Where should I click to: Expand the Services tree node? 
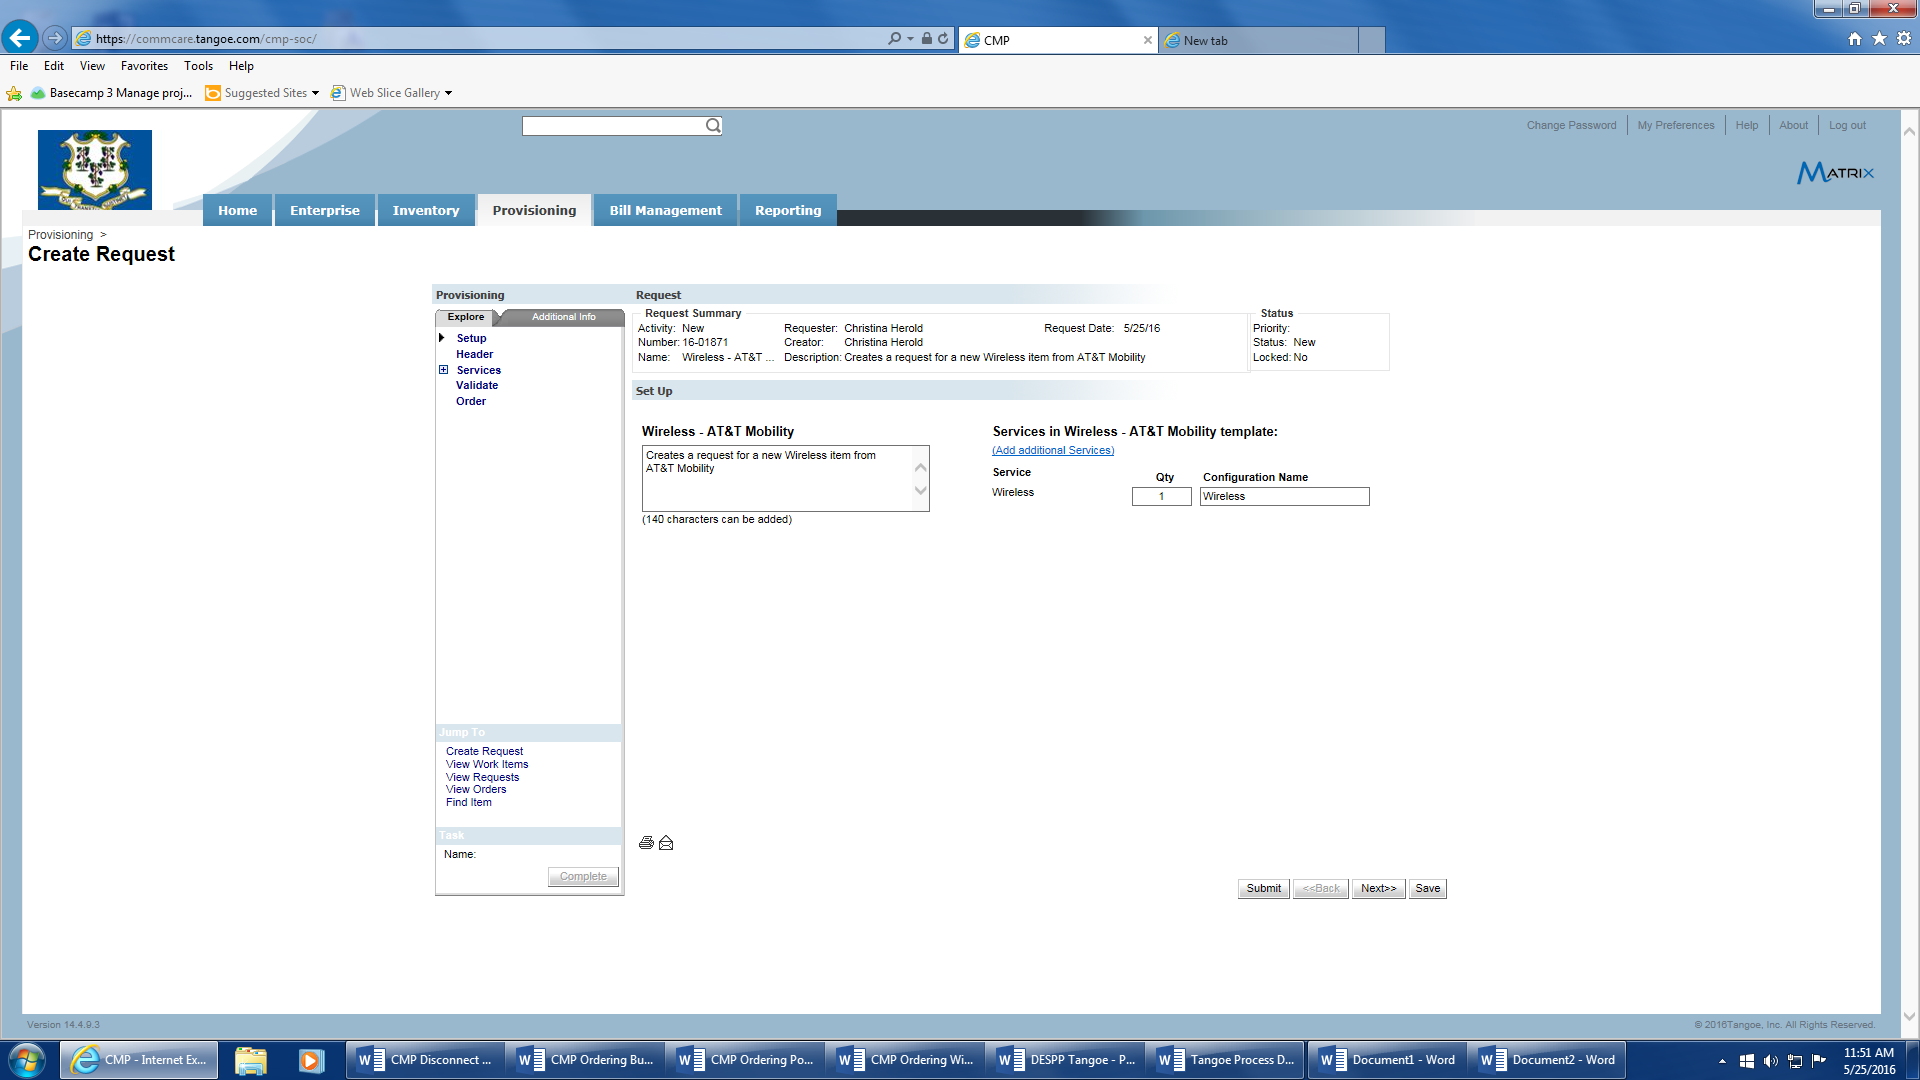(443, 370)
